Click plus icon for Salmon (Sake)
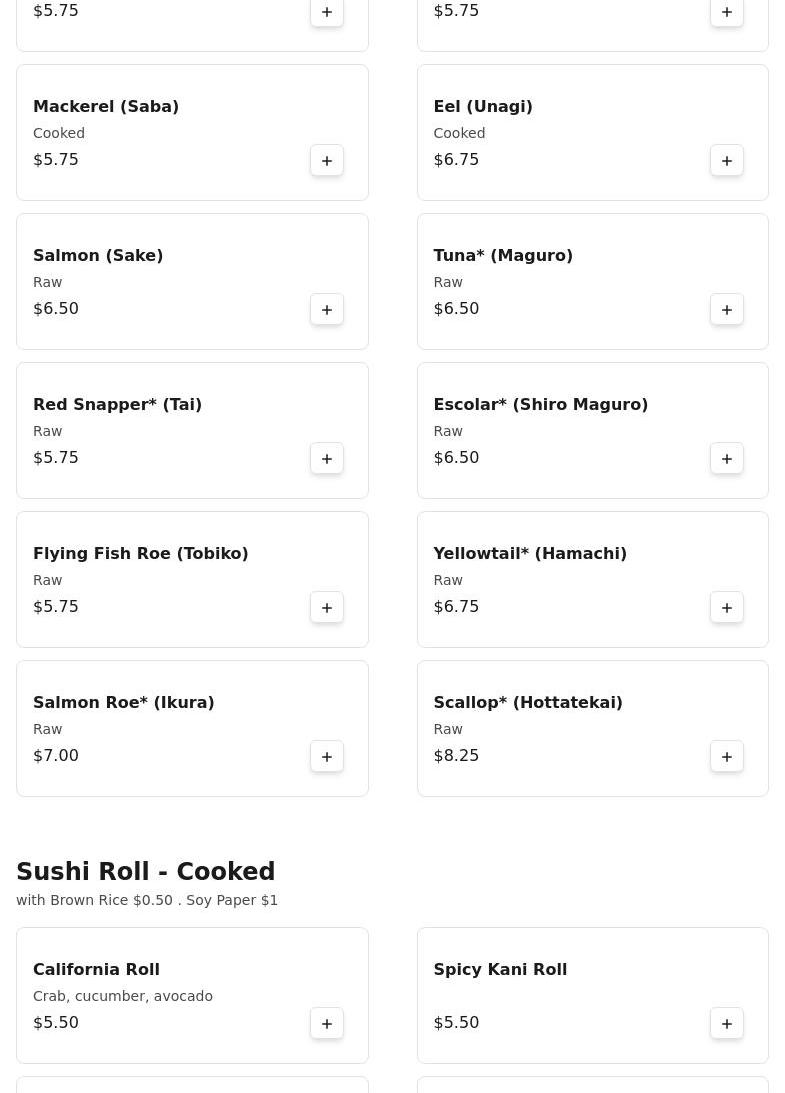This screenshot has height=1093, width=785. point(327,309)
